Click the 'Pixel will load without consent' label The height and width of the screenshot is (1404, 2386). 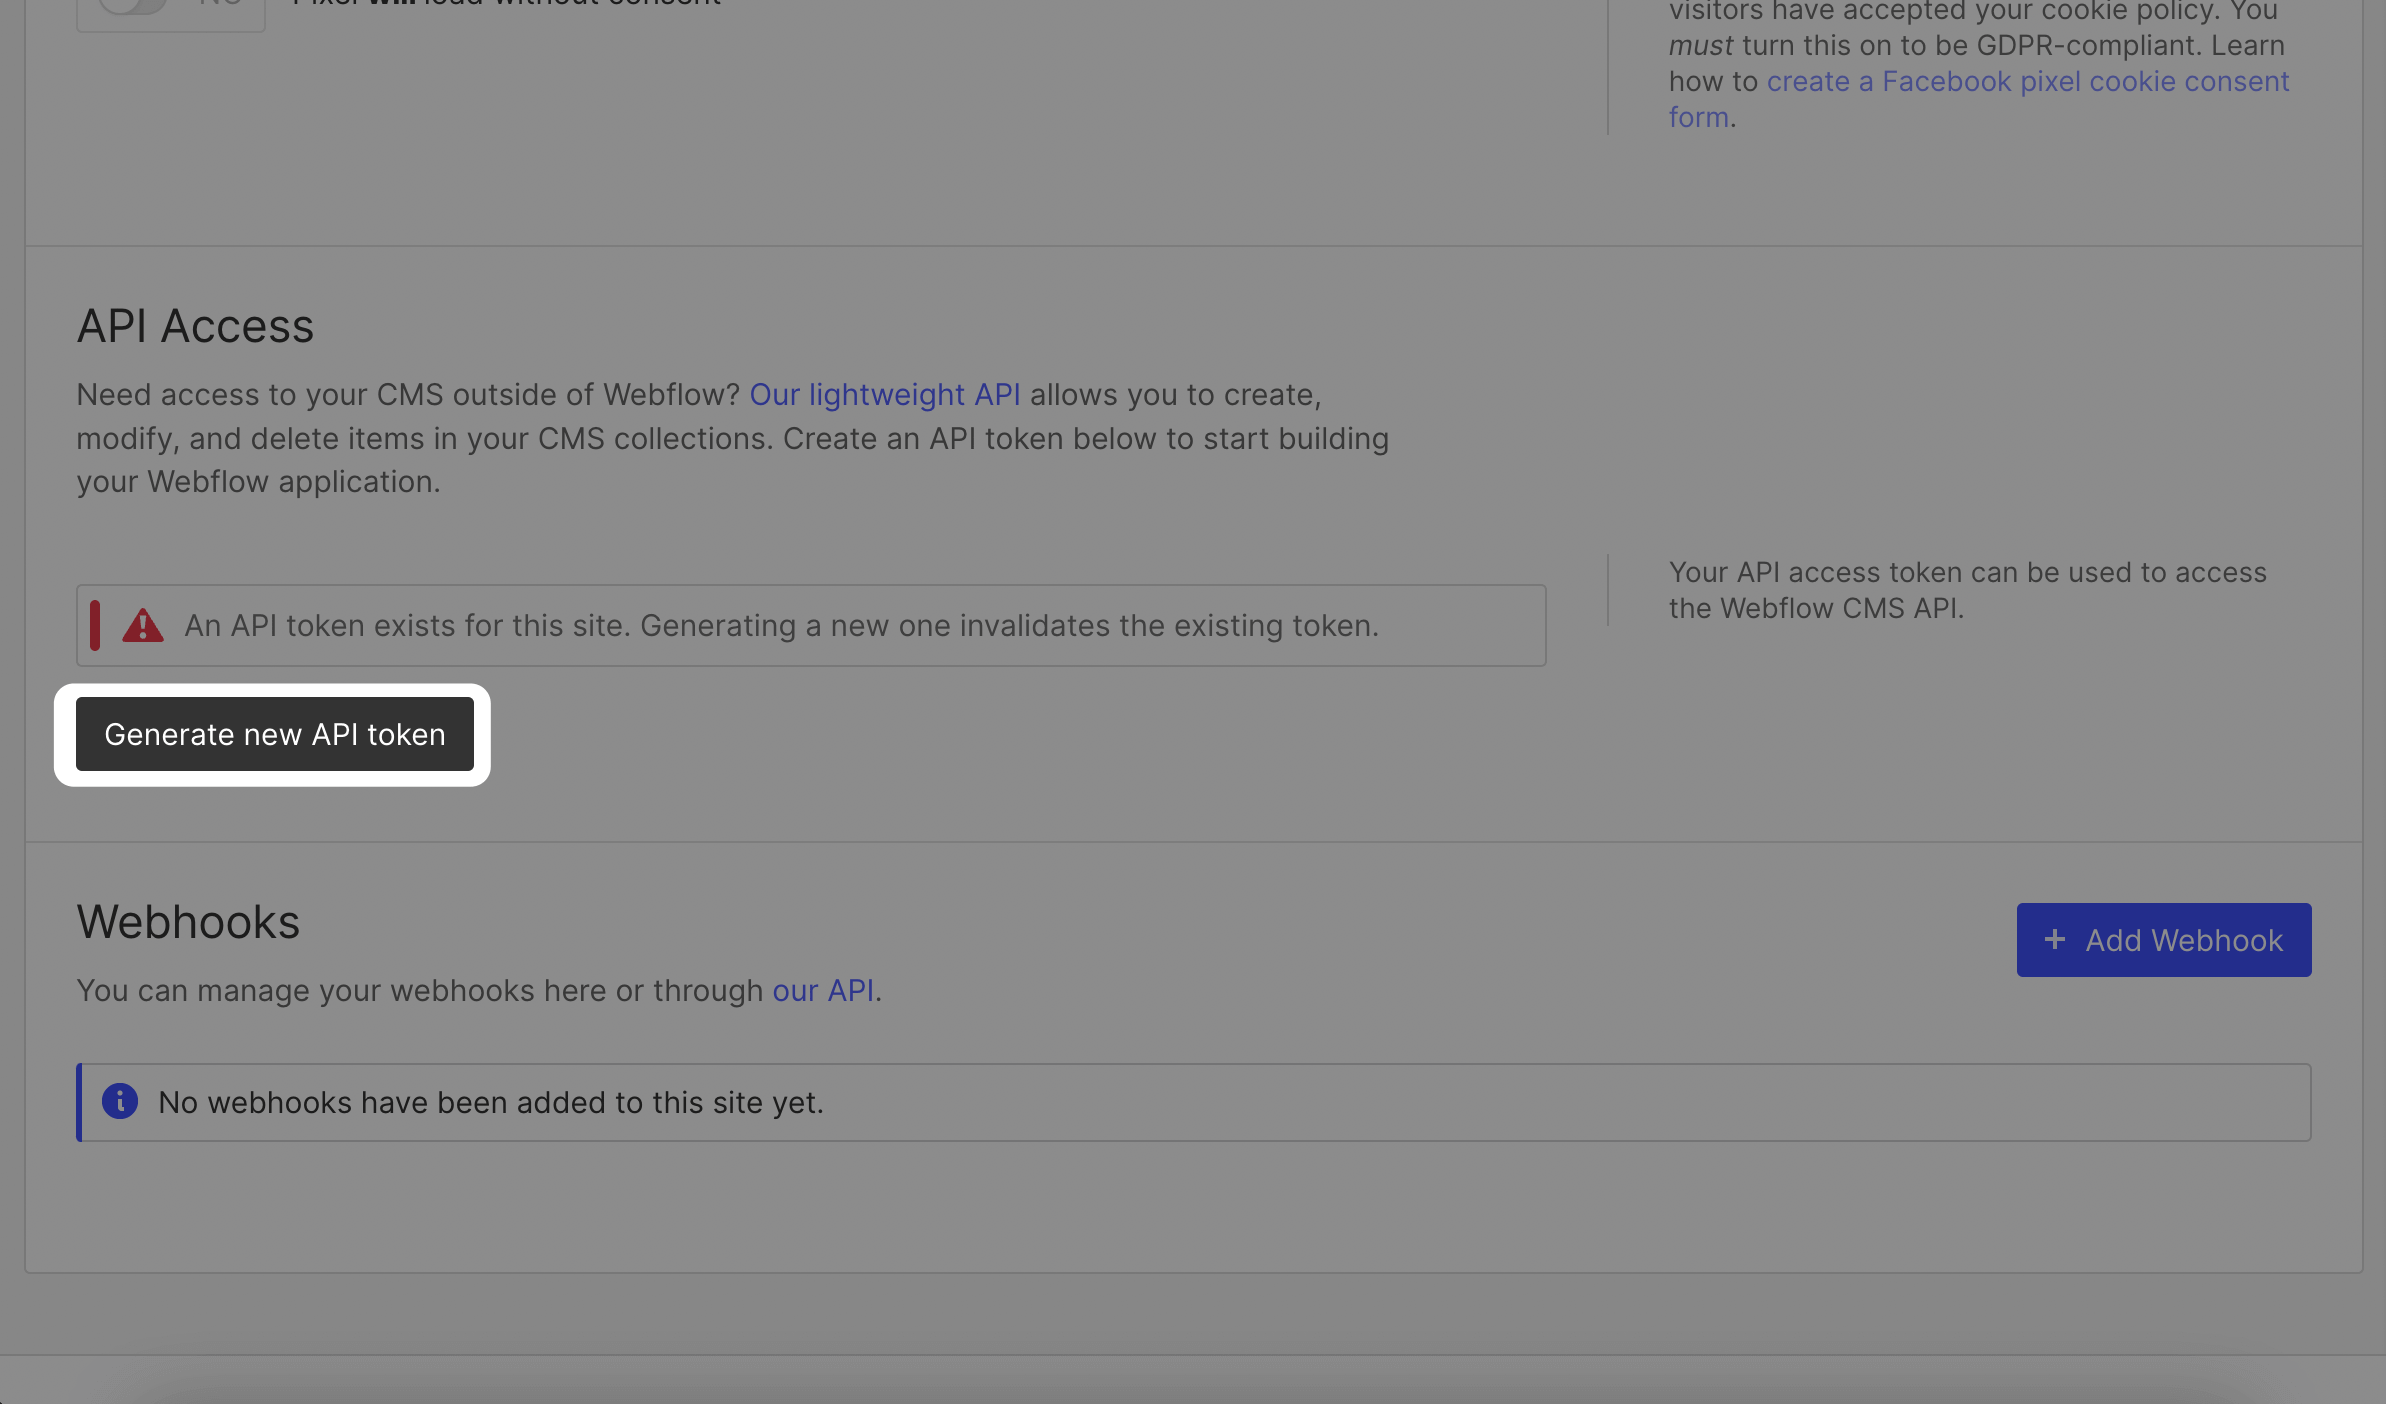(x=506, y=4)
